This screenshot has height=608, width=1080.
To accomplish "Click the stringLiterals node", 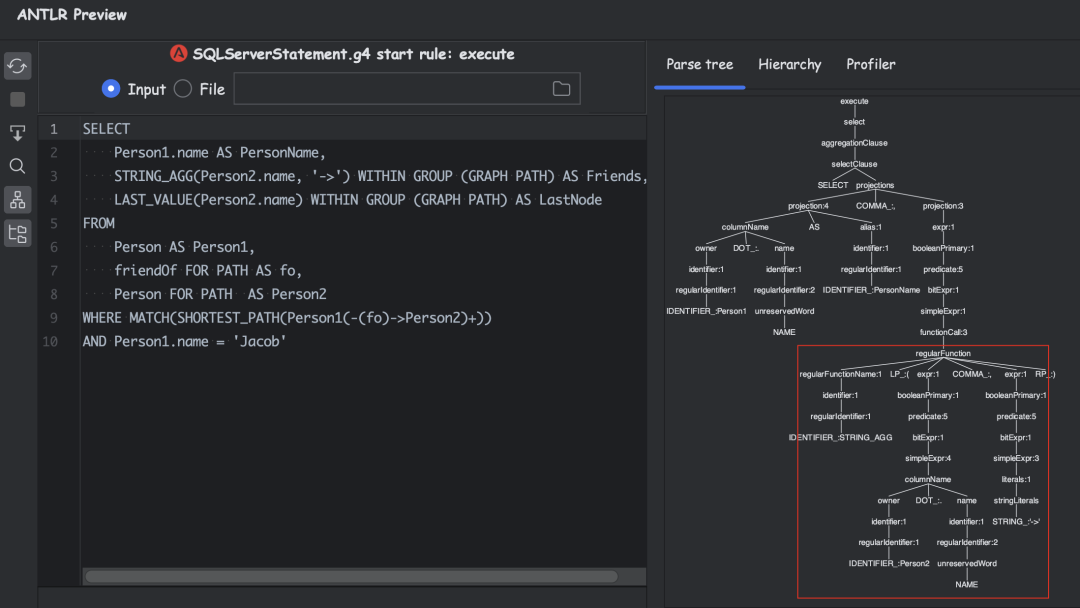I will [1016, 501].
